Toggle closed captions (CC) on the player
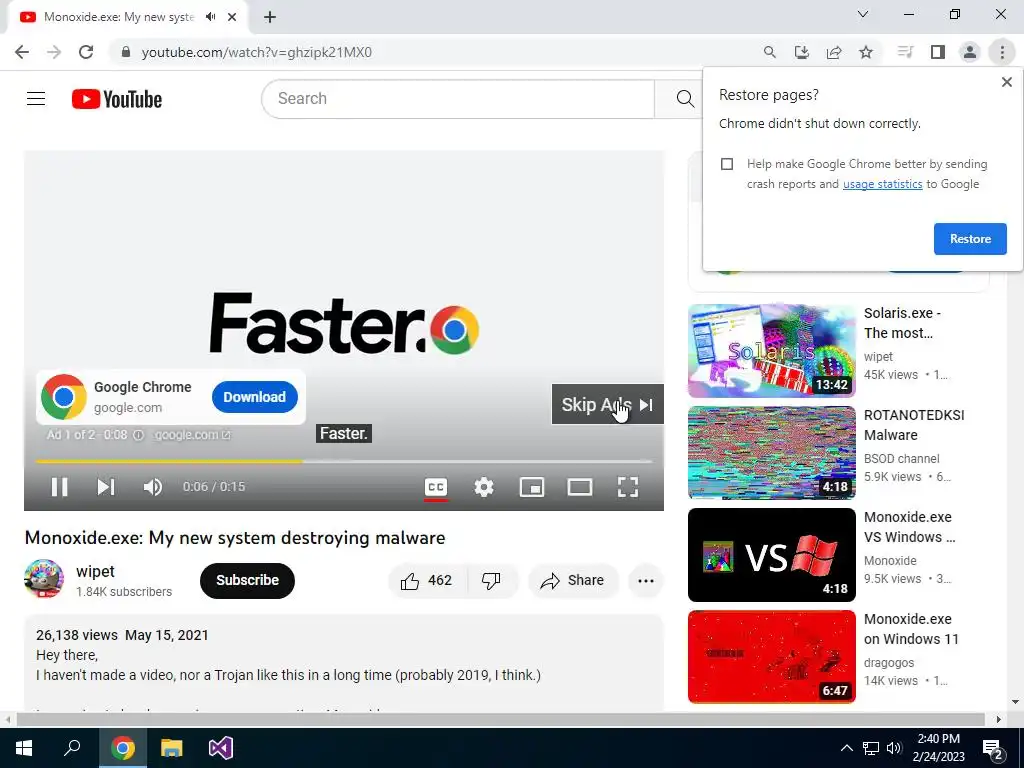 coord(436,487)
